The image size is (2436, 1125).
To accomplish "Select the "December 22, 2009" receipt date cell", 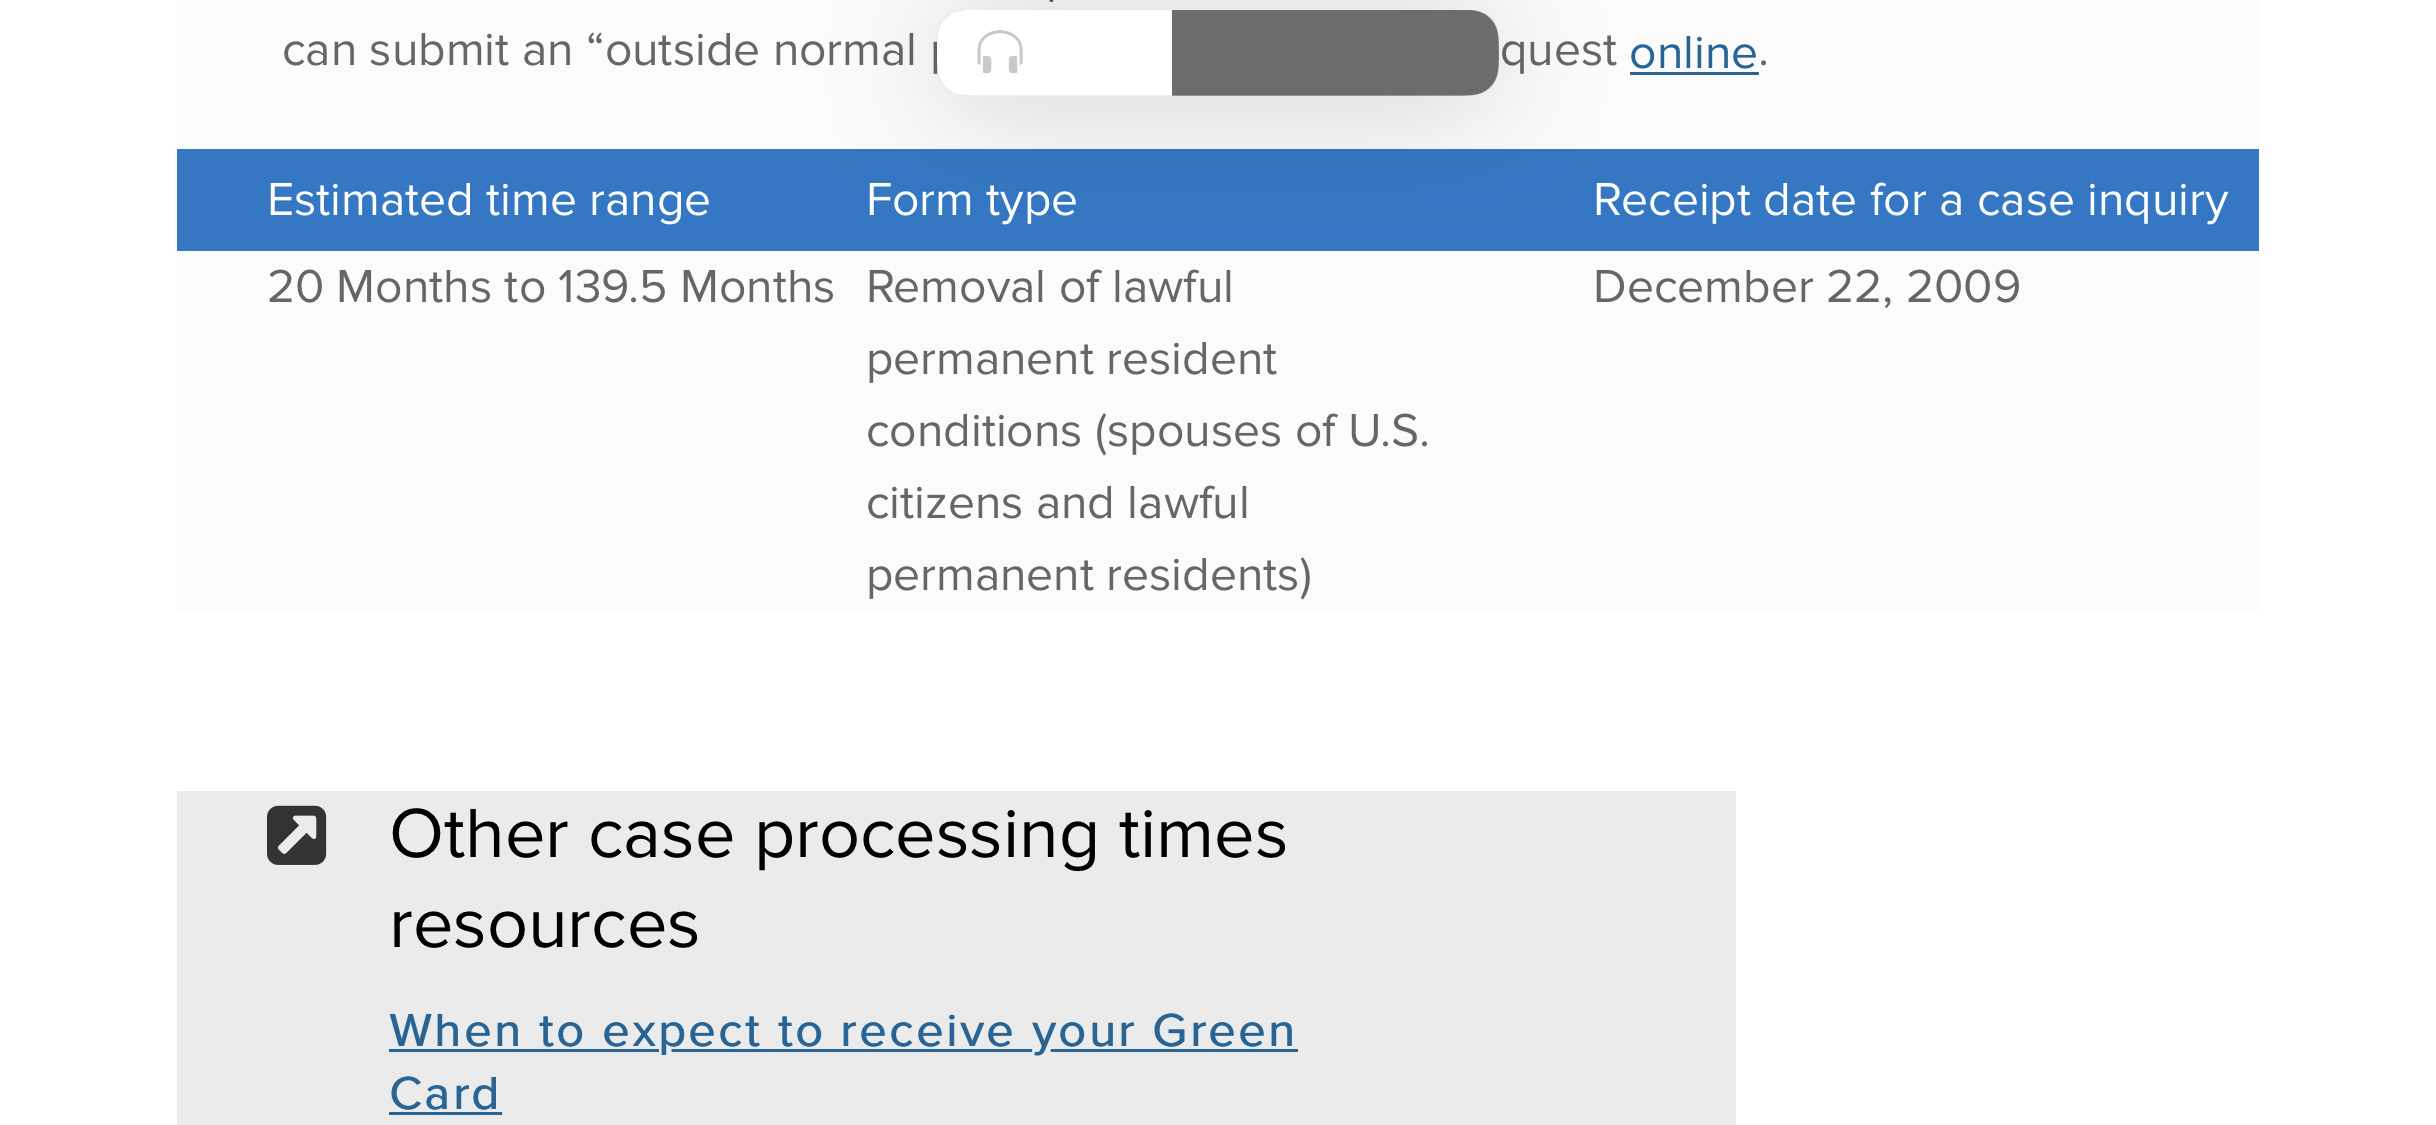I will [x=1807, y=287].
